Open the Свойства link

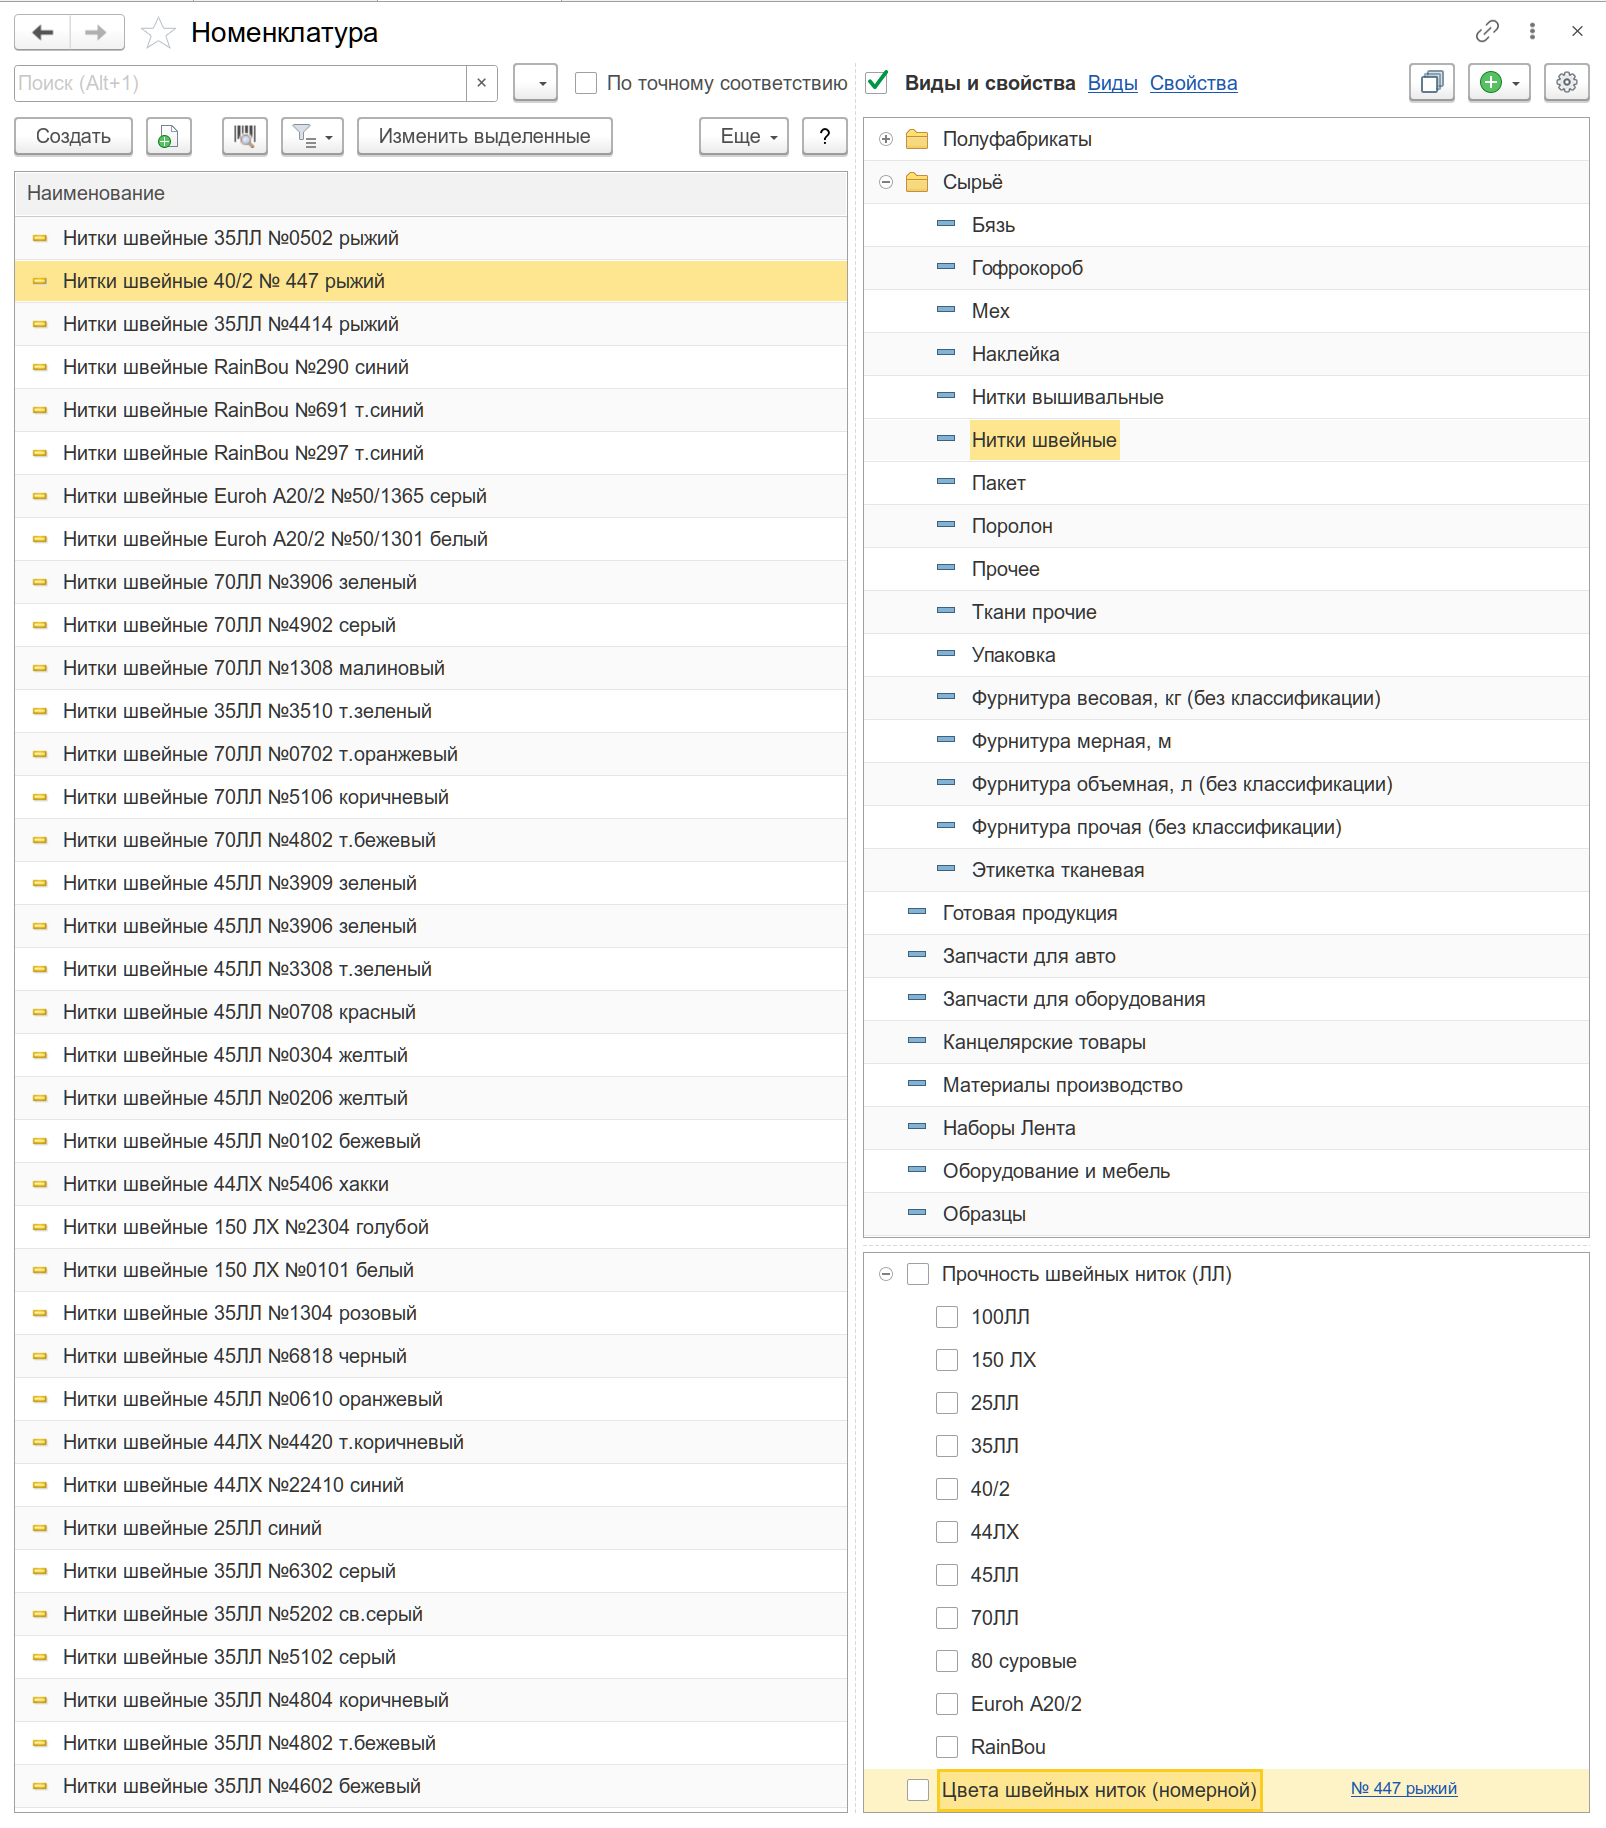pos(1193,83)
